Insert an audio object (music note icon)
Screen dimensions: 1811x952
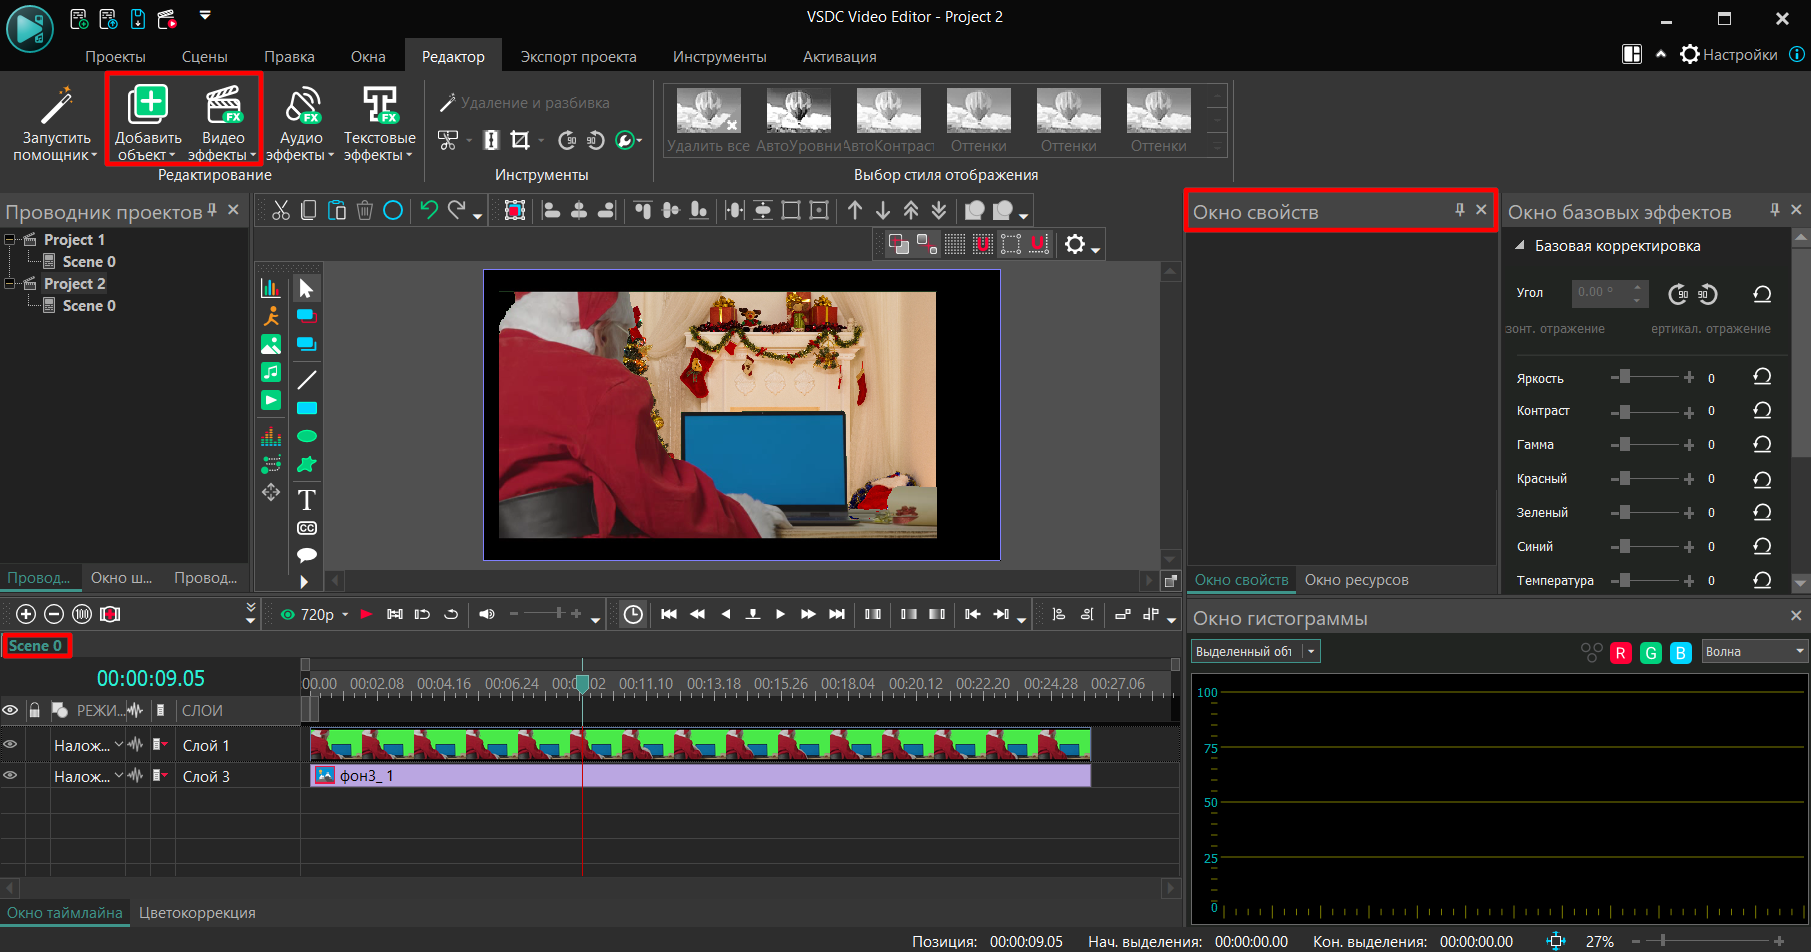coord(271,372)
